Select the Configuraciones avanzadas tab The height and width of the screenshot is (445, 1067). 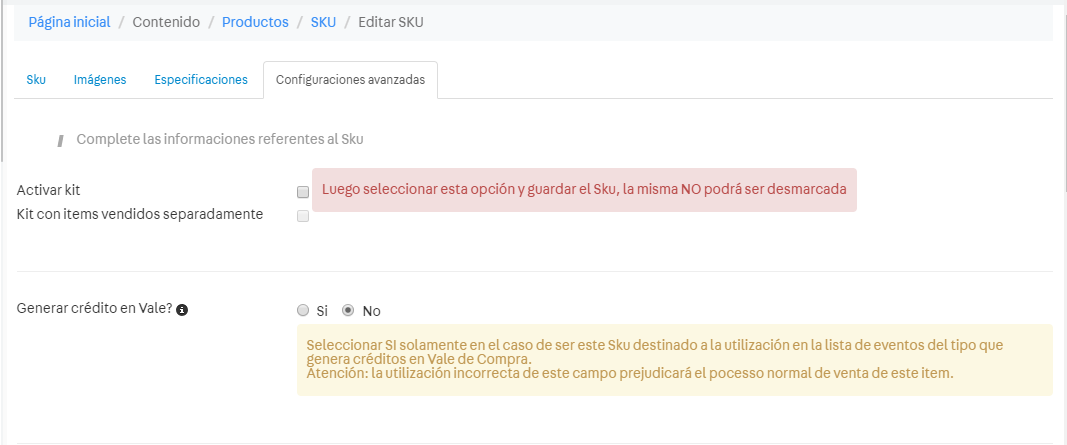[350, 80]
